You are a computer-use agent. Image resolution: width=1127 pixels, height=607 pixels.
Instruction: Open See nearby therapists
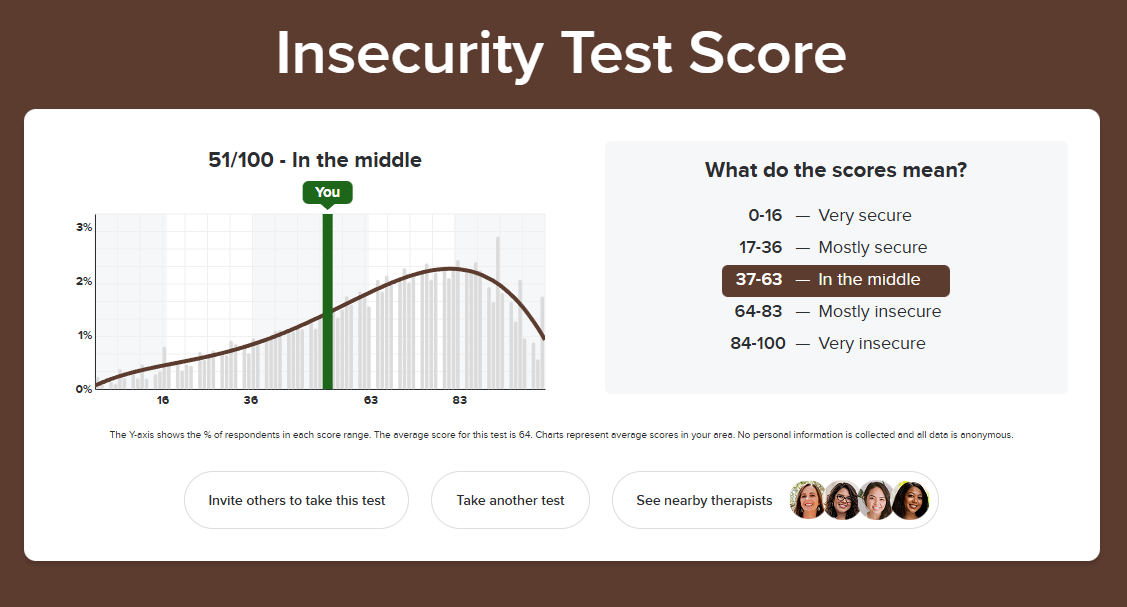click(x=704, y=500)
